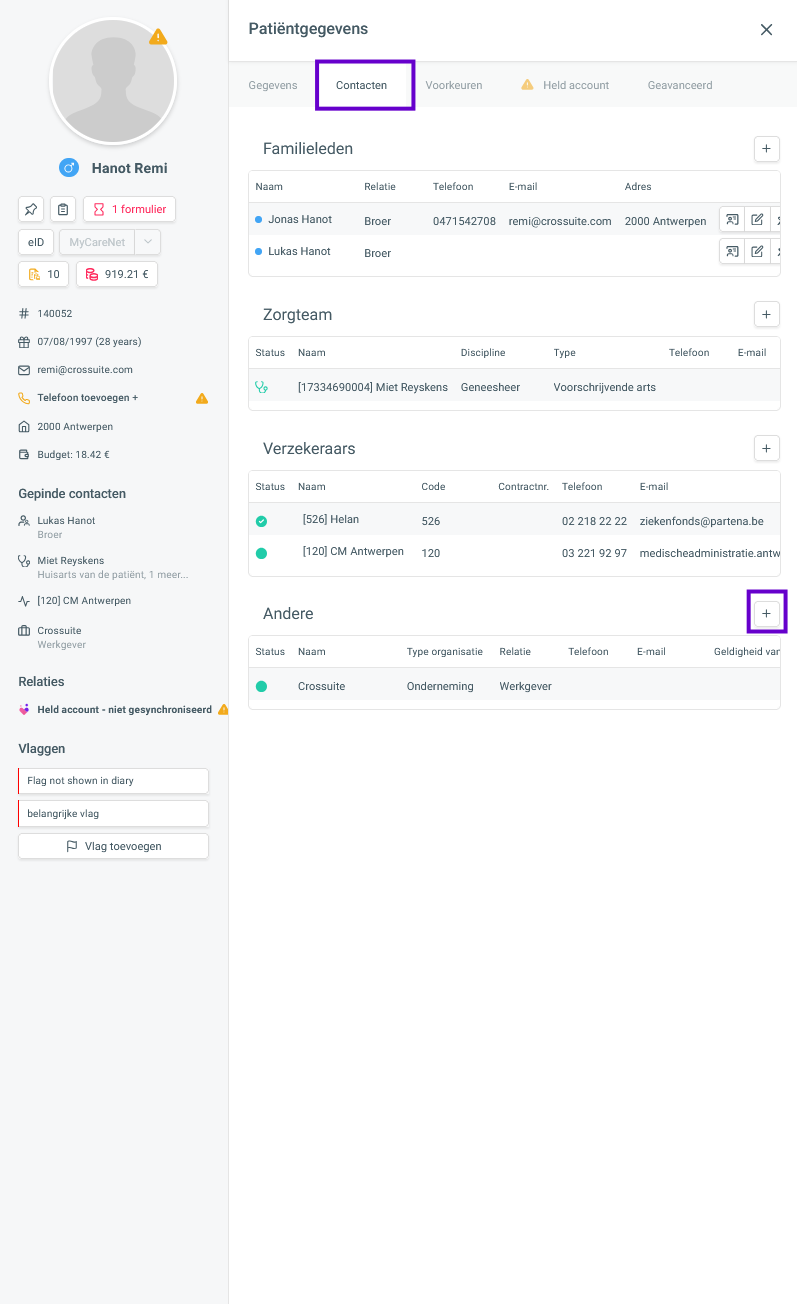Open contact card icon for Lukas Hanot
This screenshot has width=797, height=1304.
[732, 251]
